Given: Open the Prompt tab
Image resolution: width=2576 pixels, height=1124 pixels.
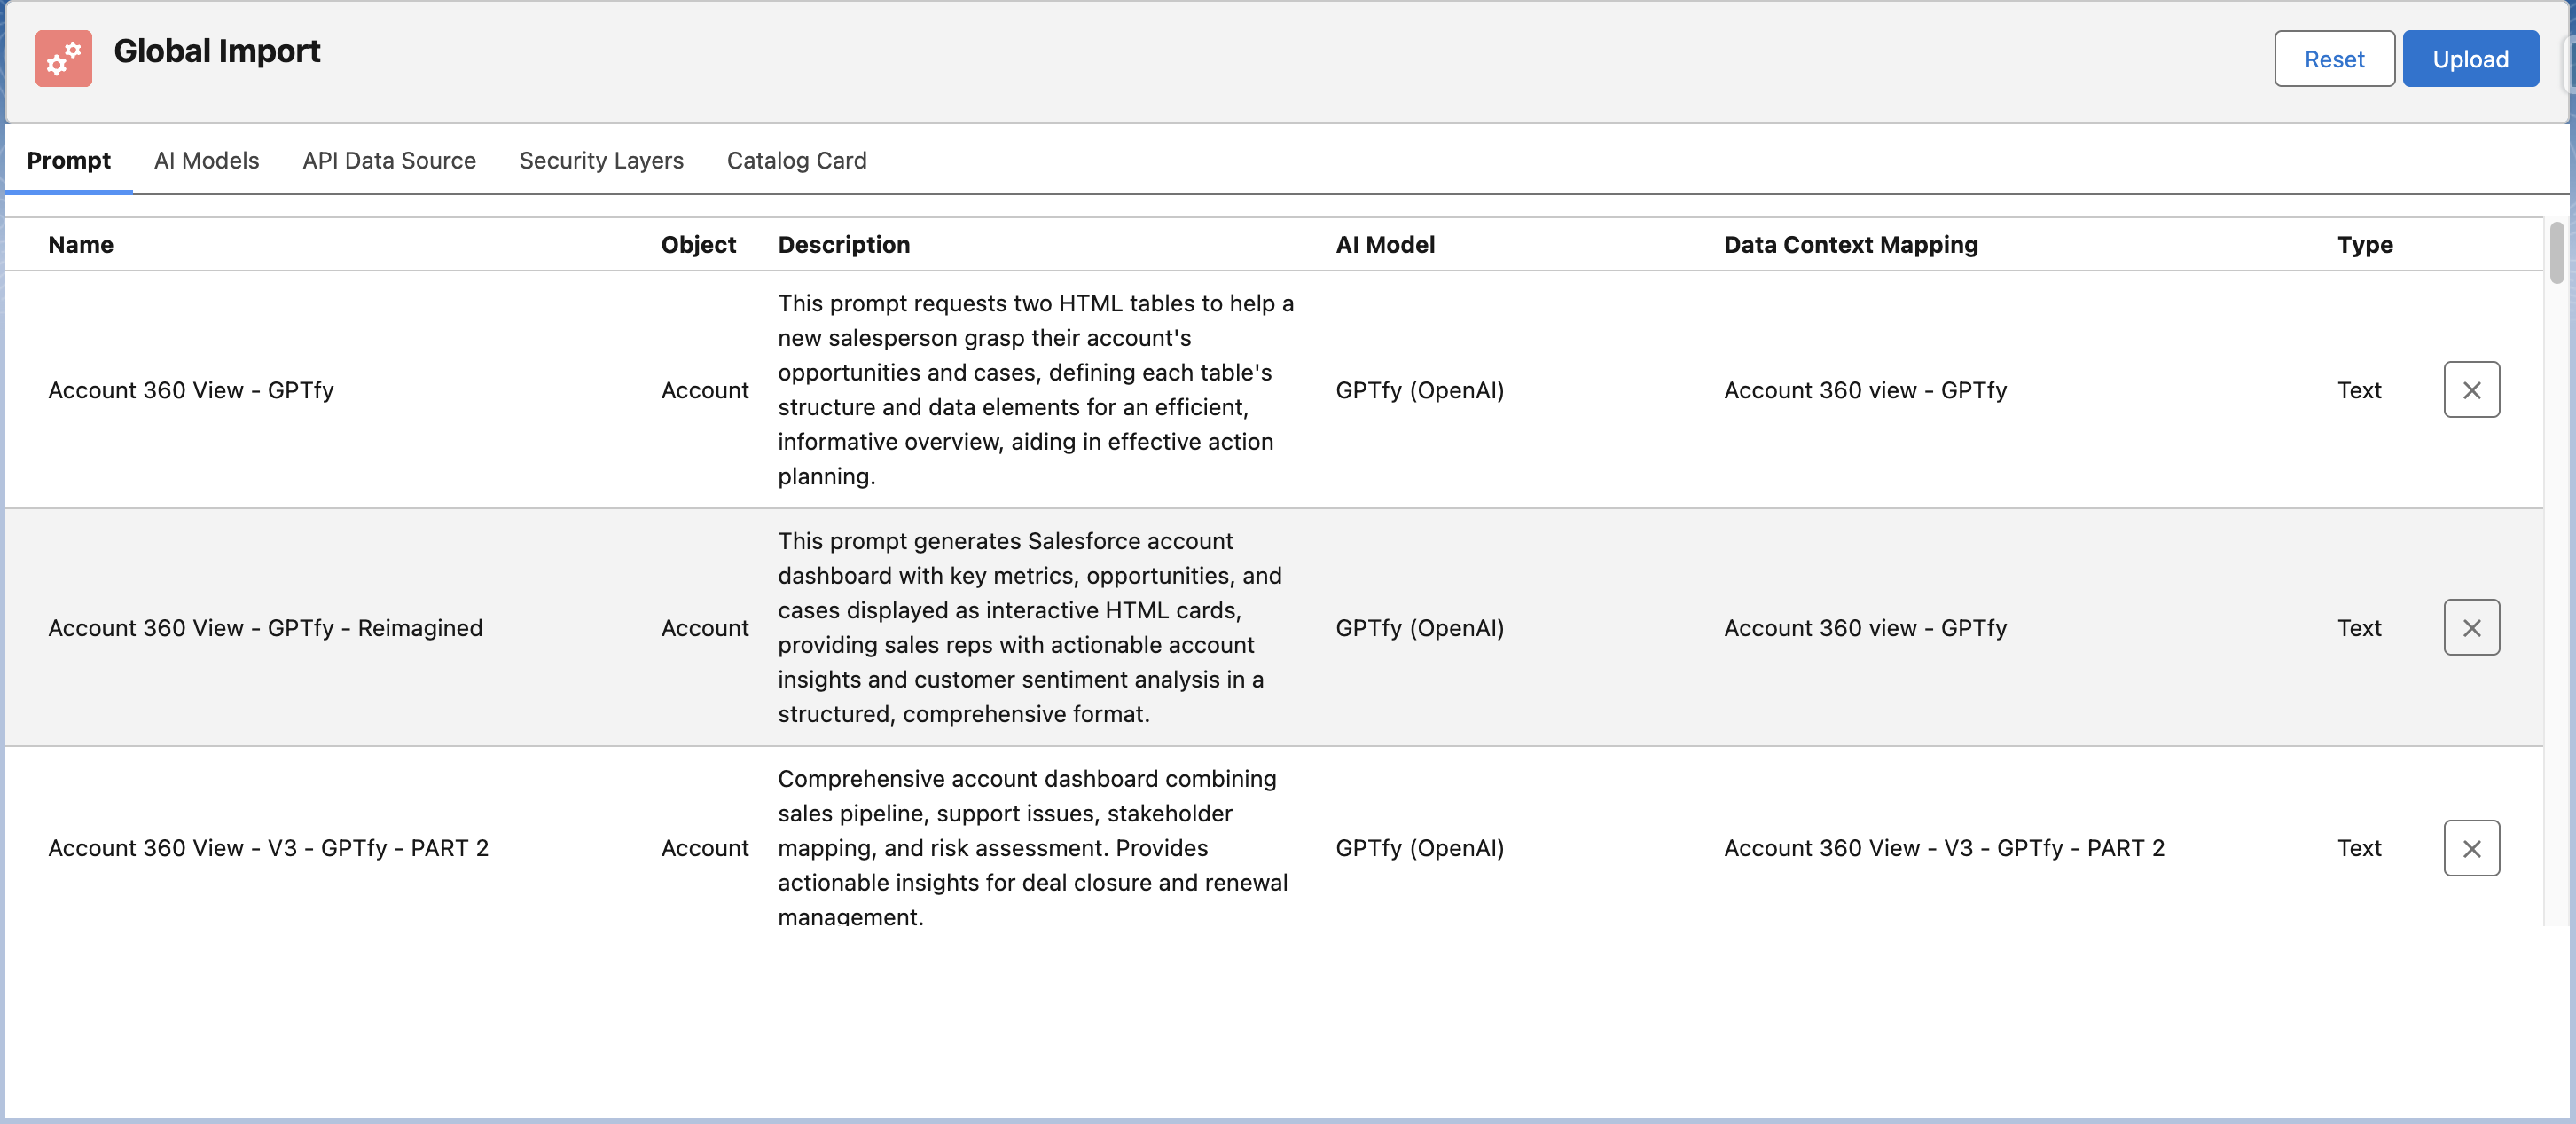Looking at the screenshot, I should click(x=68, y=160).
